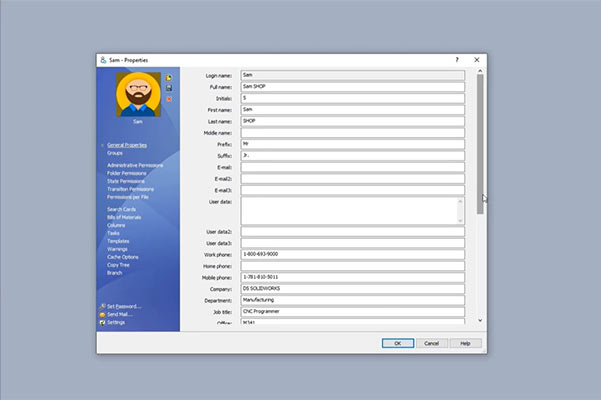
Task: Click the red delete picture icon
Action: (x=169, y=99)
